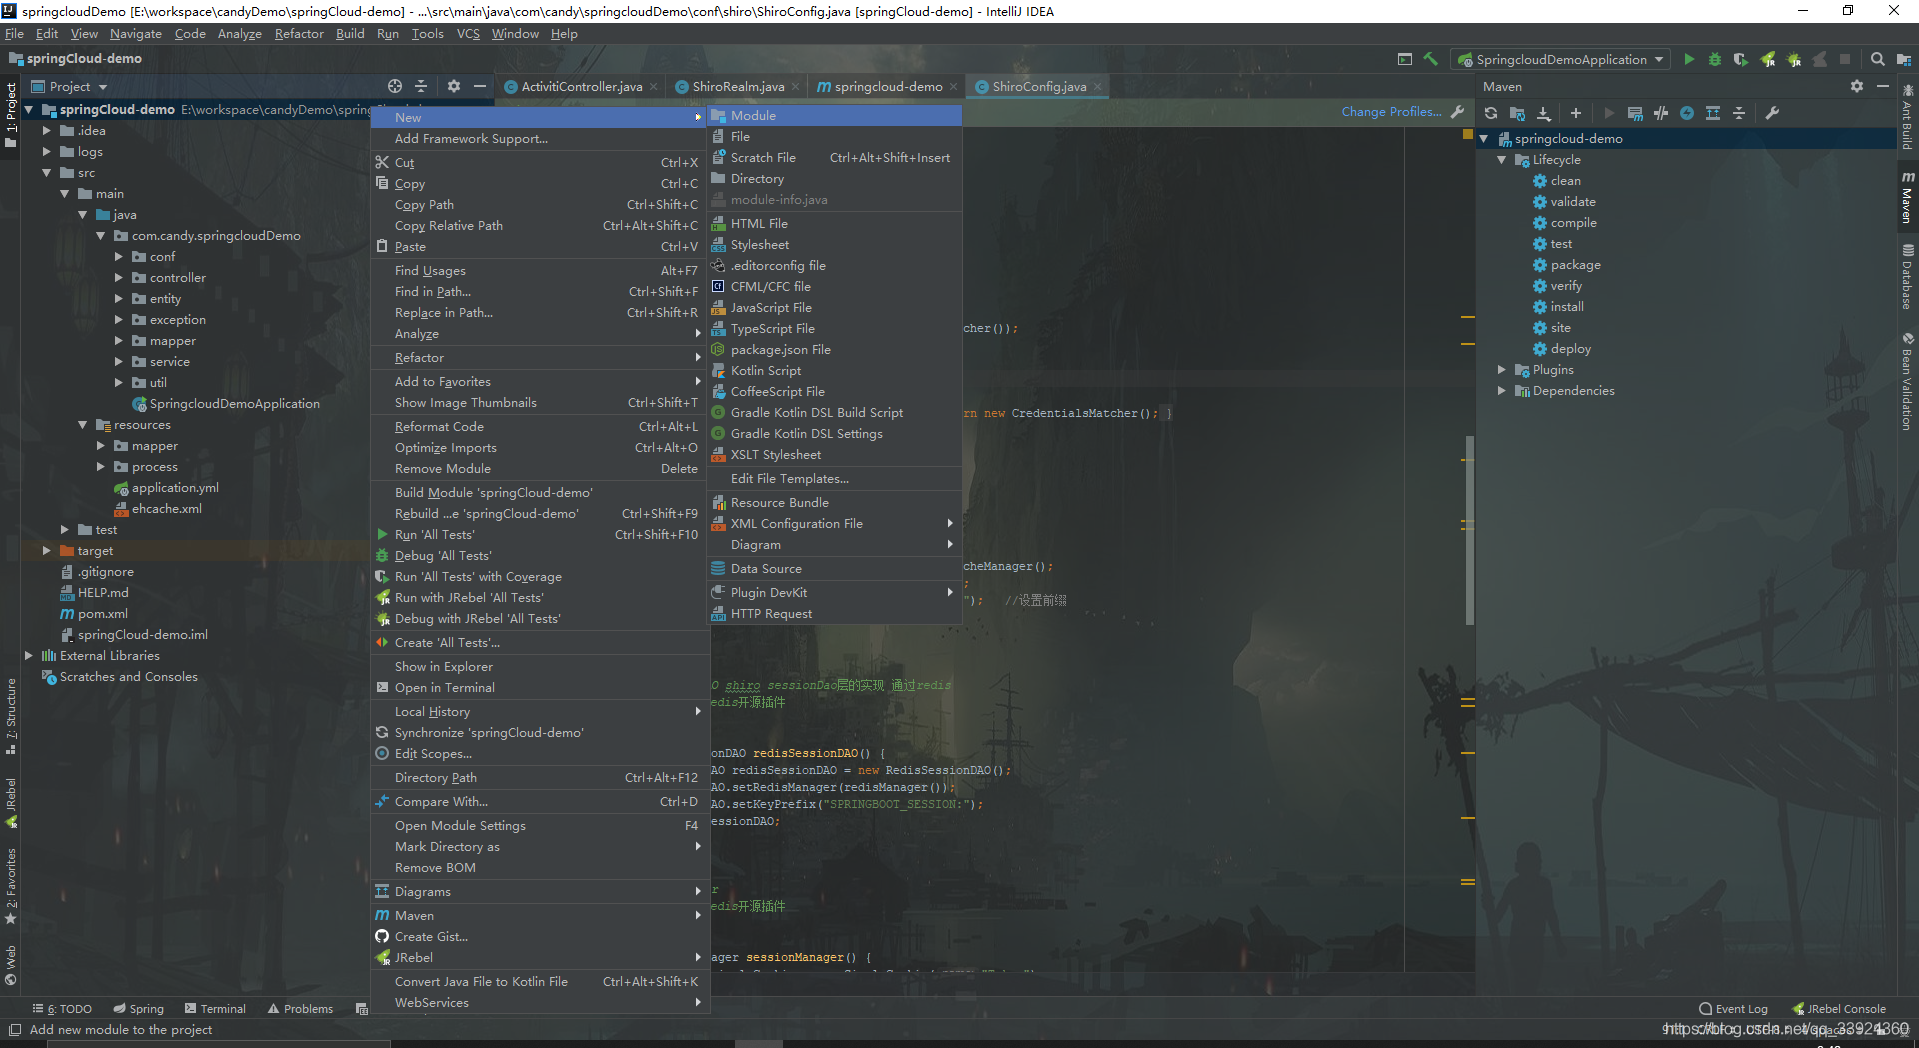The image size is (1919, 1048).
Task: Open JRebel Console button
Action: [x=1839, y=1009]
